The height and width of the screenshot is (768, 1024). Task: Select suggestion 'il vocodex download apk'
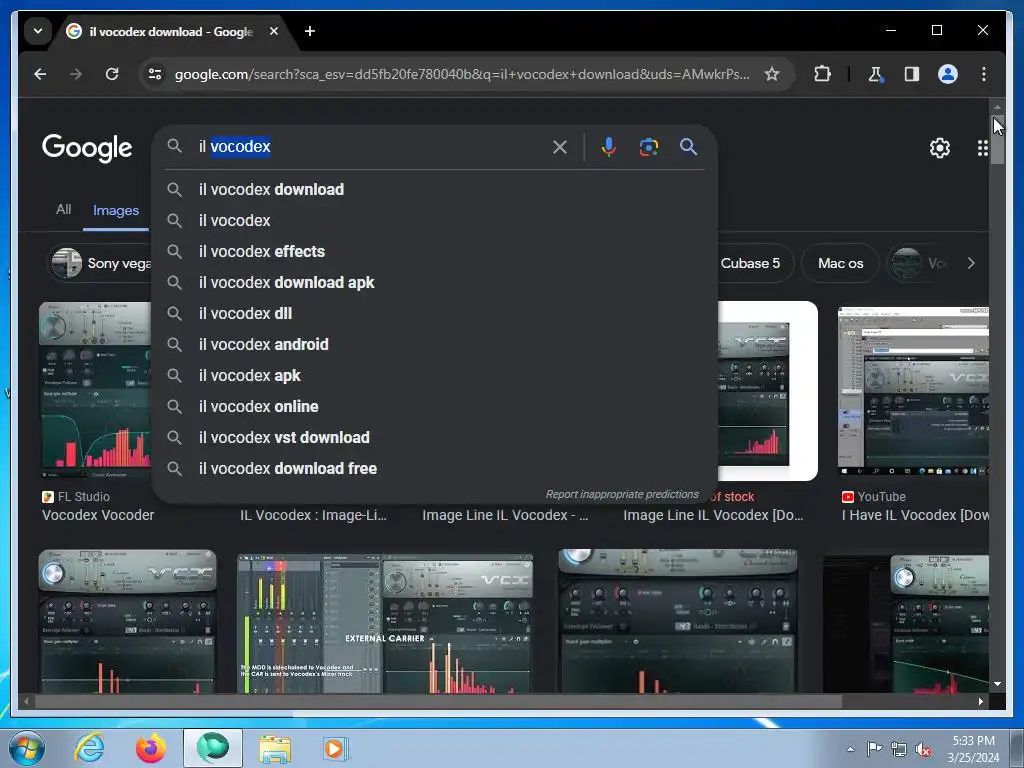pyautogui.click(x=435, y=282)
